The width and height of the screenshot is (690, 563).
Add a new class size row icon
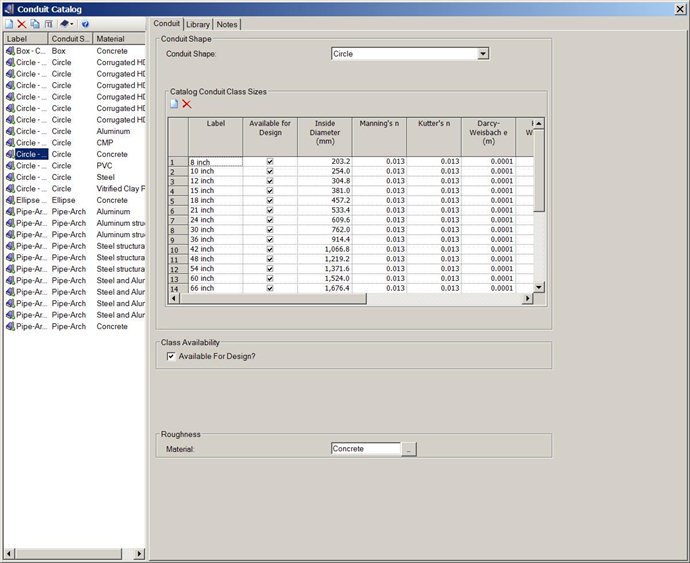pyautogui.click(x=174, y=104)
